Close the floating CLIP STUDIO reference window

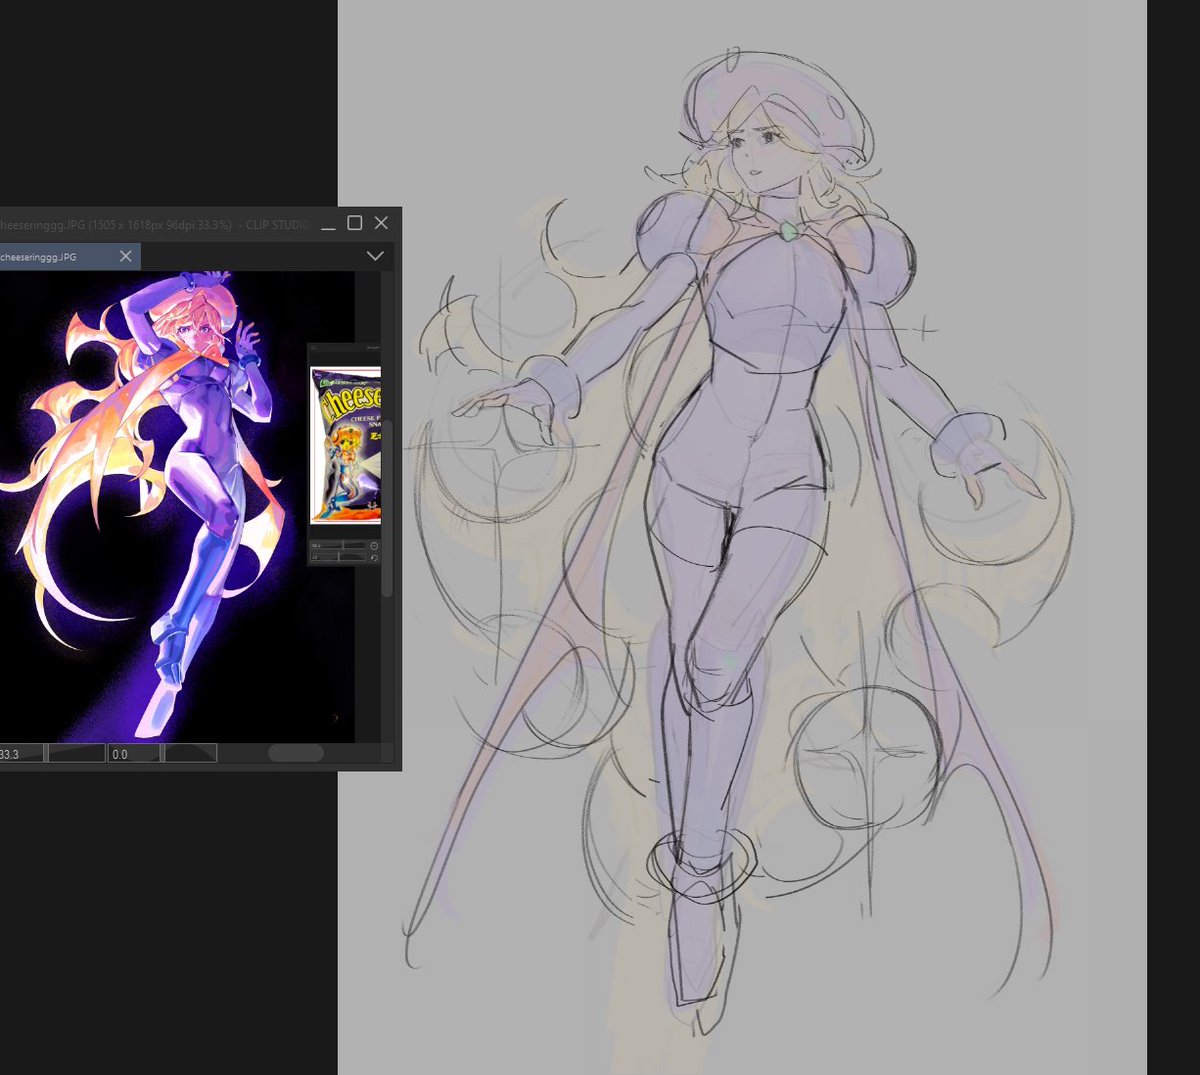(x=381, y=223)
